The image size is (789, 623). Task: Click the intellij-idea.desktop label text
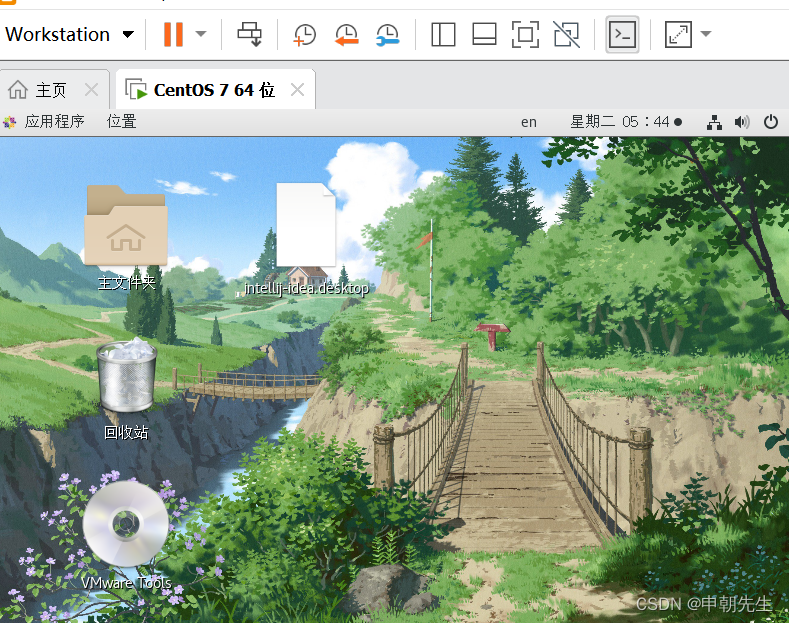306,288
